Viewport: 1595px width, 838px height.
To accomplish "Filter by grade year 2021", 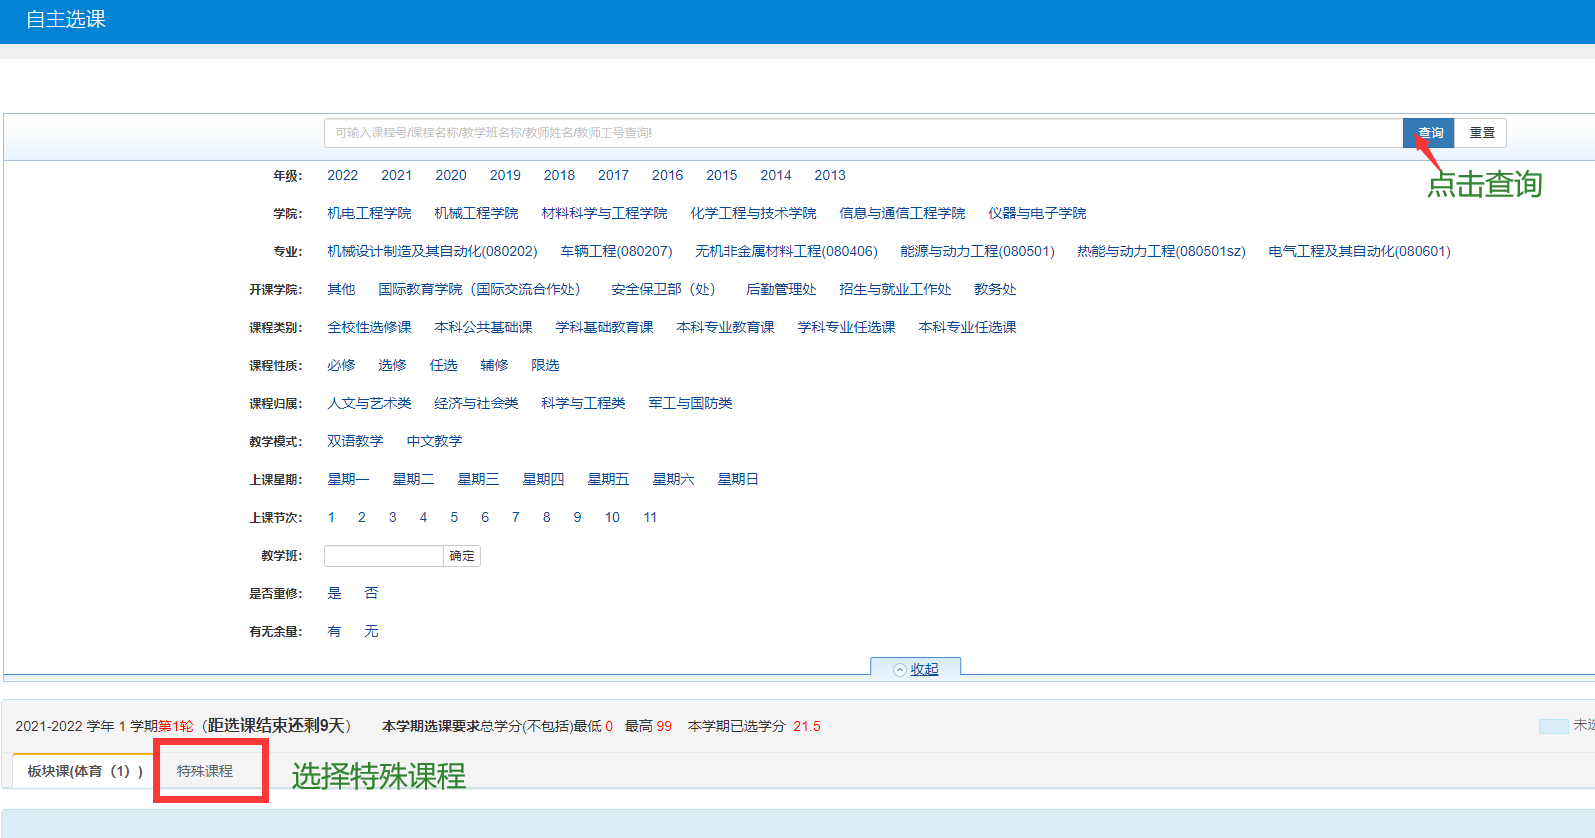I will pos(396,175).
